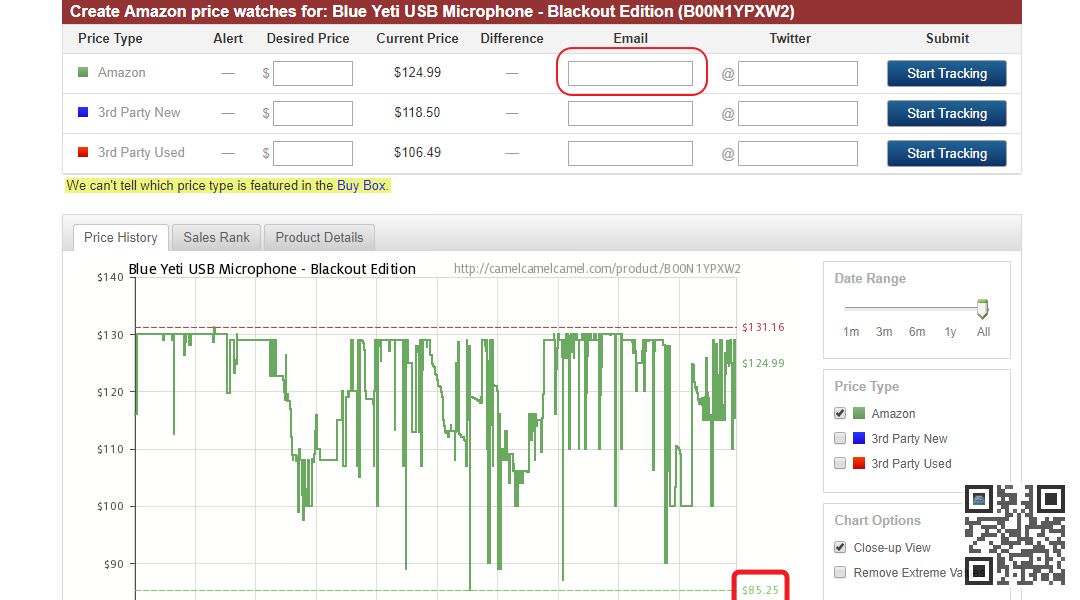
Task: Click the 3rd Party New Twitter field
Action: click(797, 113)
